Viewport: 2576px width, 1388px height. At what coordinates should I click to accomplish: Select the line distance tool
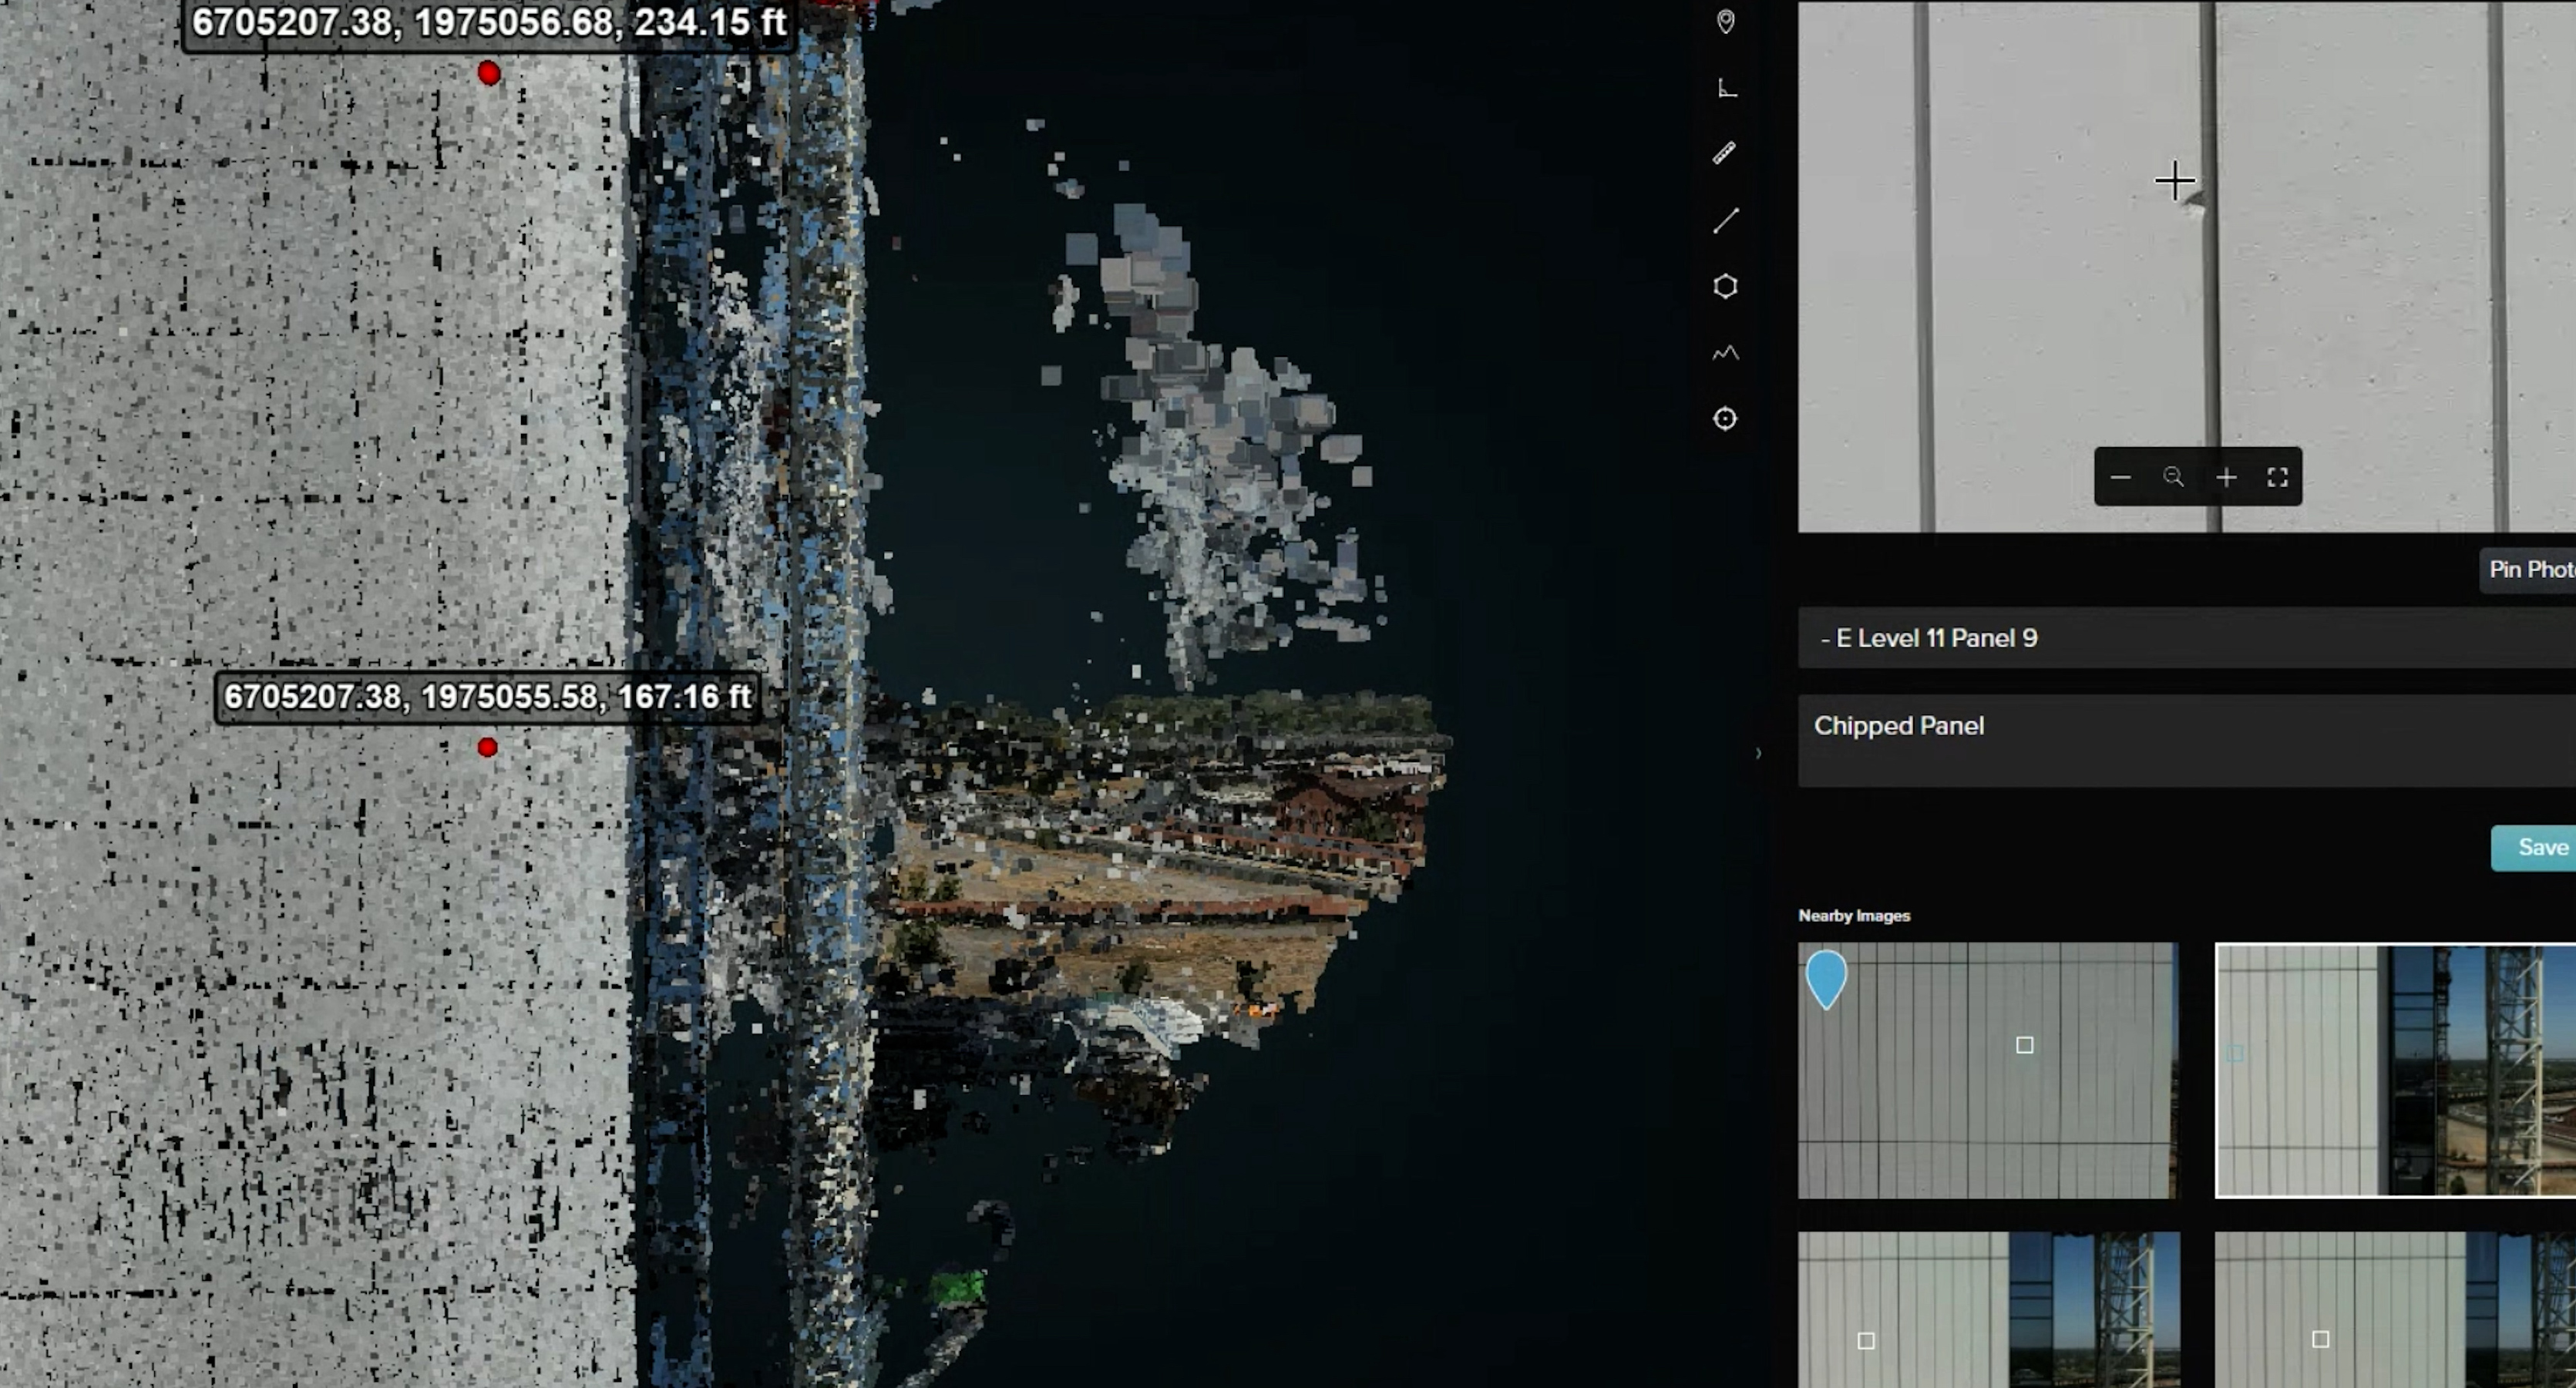coord(1725,220)
